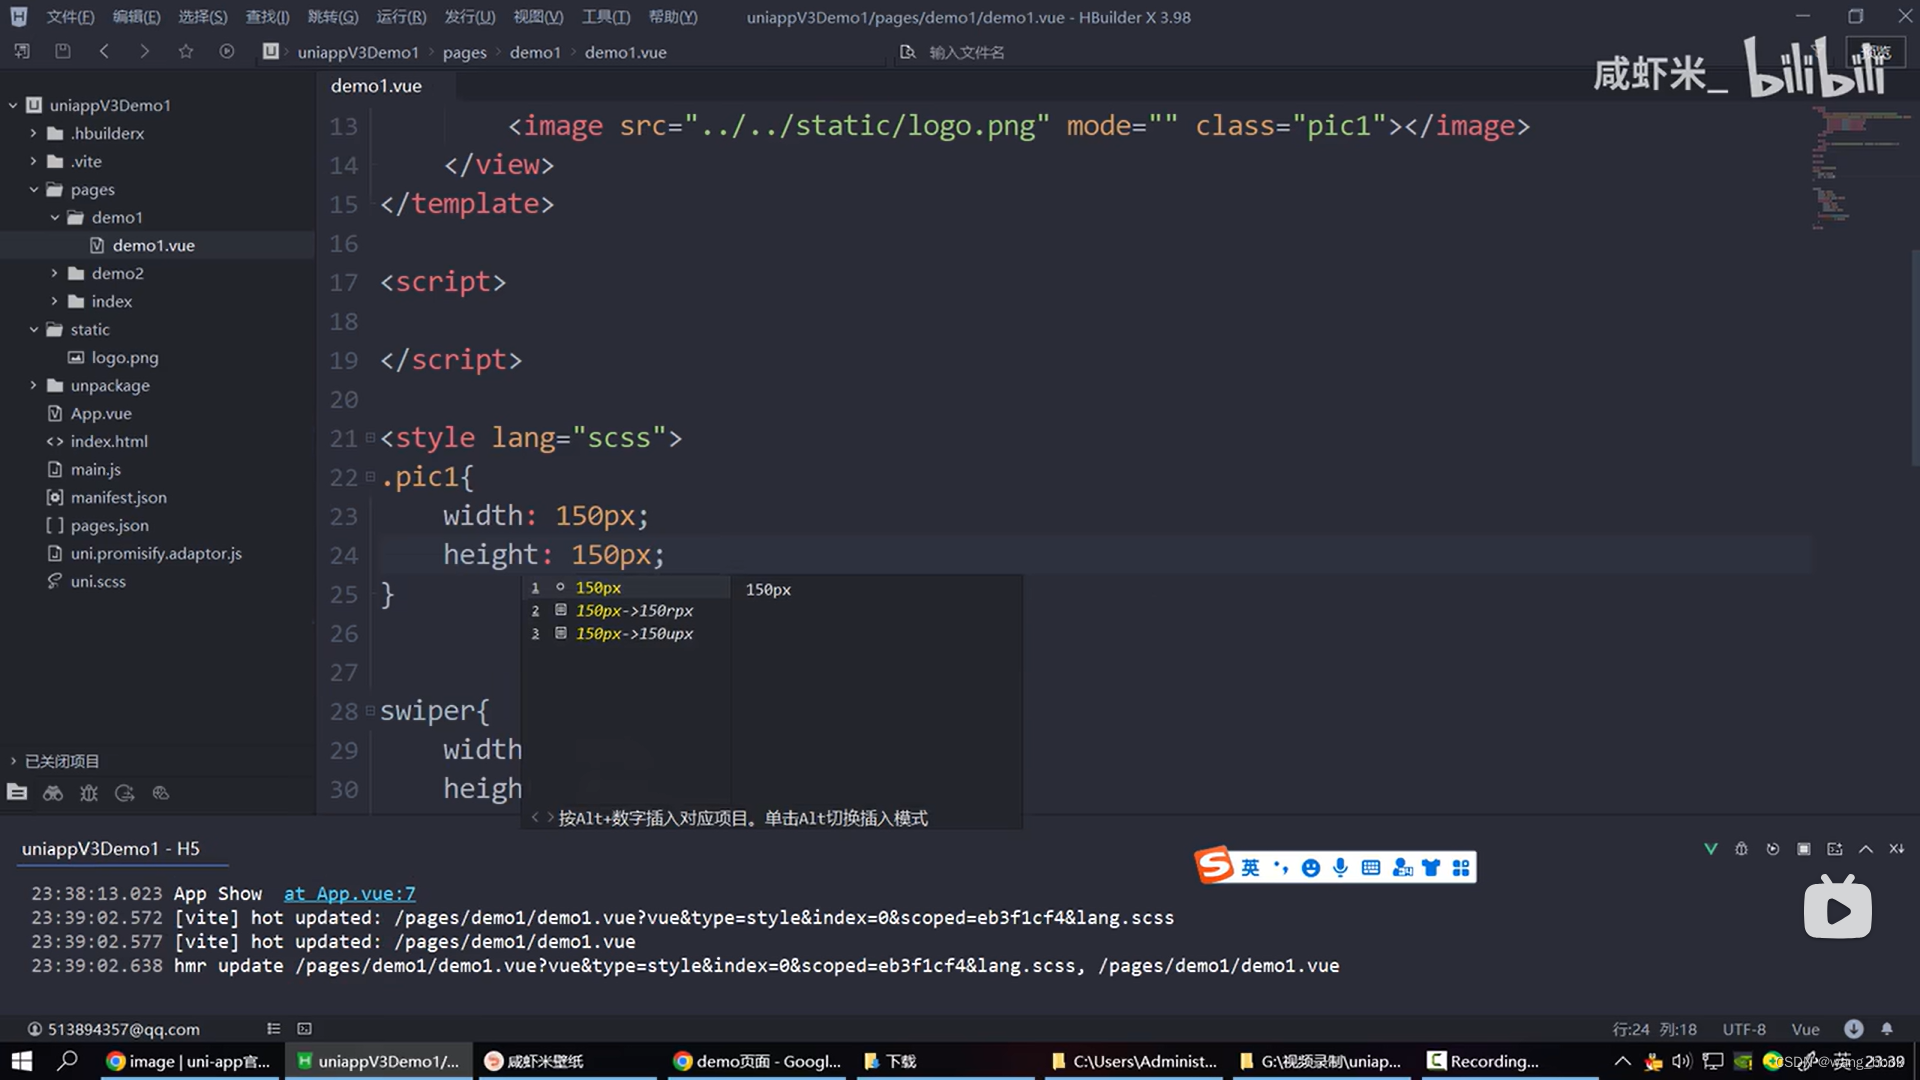Open notifications bell in status bar
The width and height of the screenshot is (1920, 1080).
point(1887,1029)
